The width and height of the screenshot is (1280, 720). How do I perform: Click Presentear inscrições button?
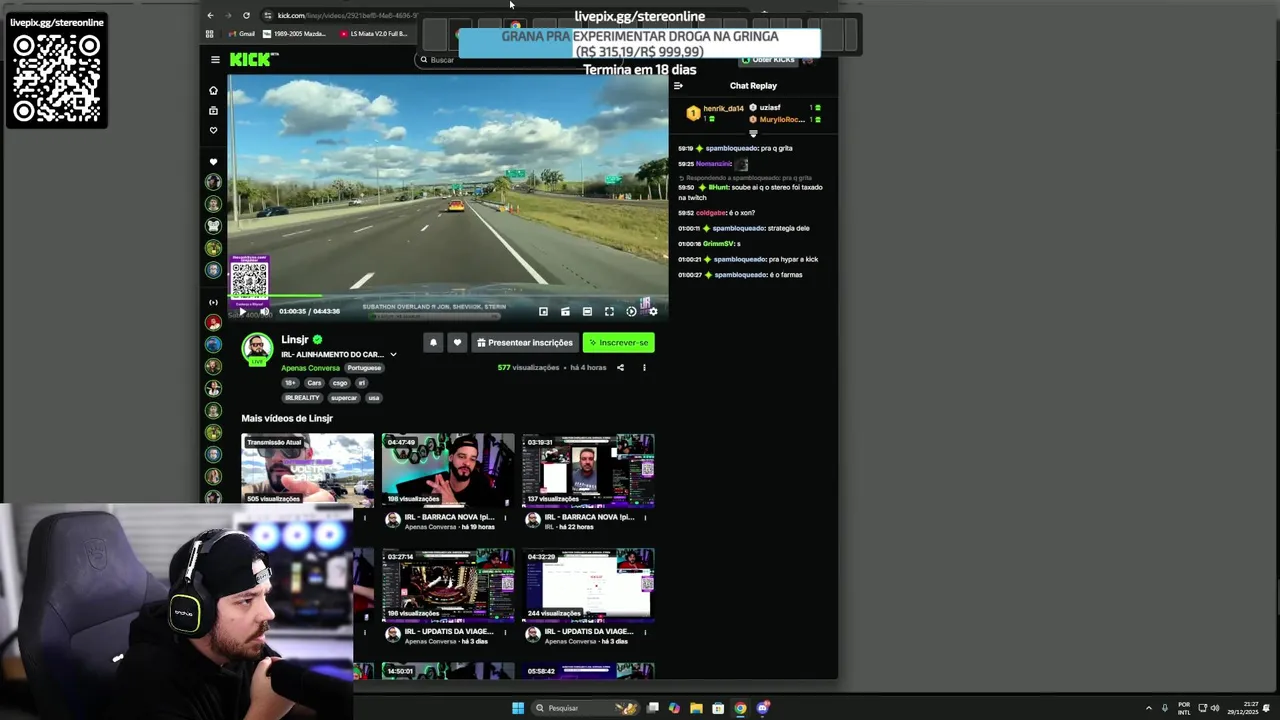(525, 343)
